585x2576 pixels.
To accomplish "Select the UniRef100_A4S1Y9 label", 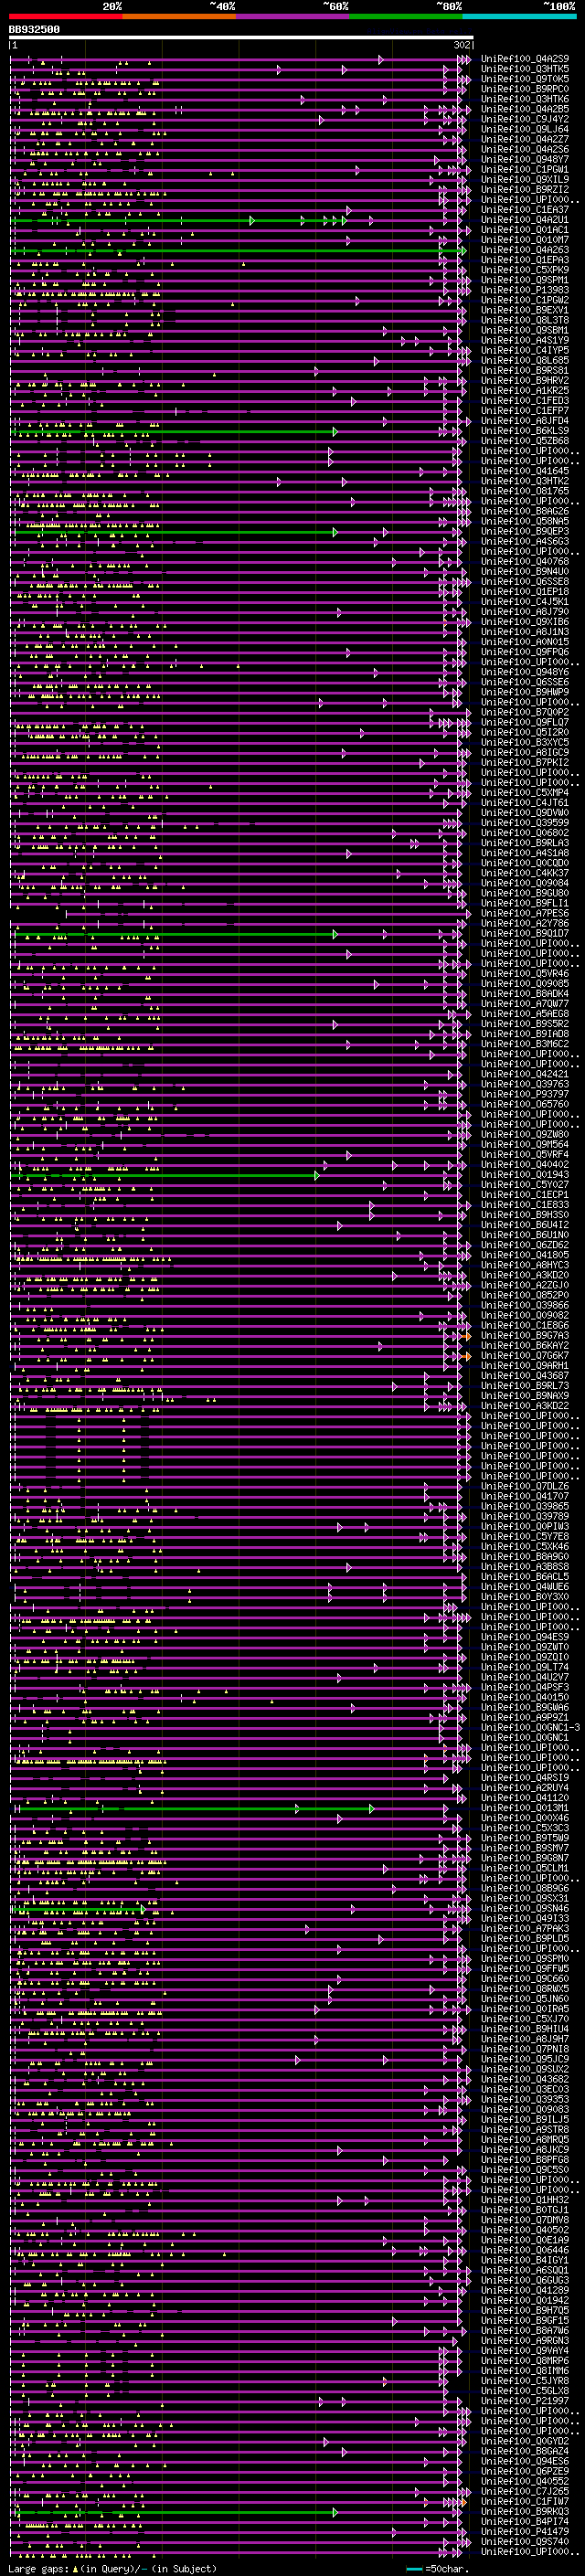I will [525, 340].
